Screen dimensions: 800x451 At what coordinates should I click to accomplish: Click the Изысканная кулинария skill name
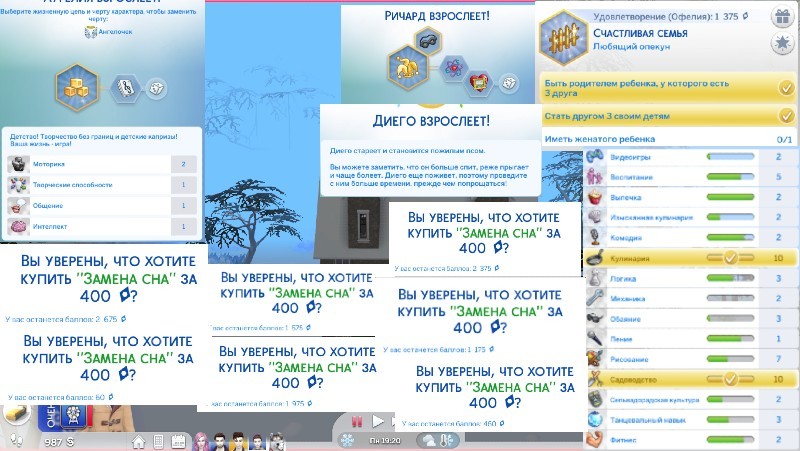[x=652, y=217]
